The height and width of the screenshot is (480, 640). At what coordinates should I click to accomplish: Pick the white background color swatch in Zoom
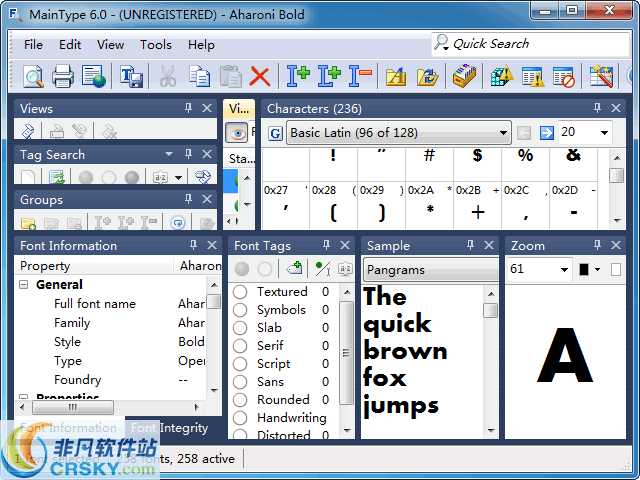point(616,269)
